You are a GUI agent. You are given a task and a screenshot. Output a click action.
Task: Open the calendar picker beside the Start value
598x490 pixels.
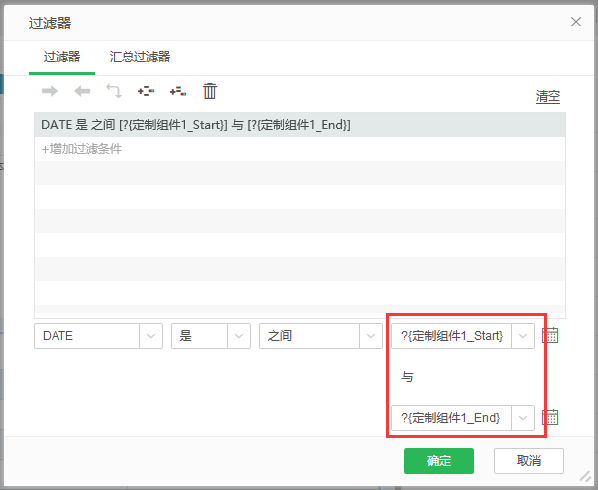pos(550,336)
